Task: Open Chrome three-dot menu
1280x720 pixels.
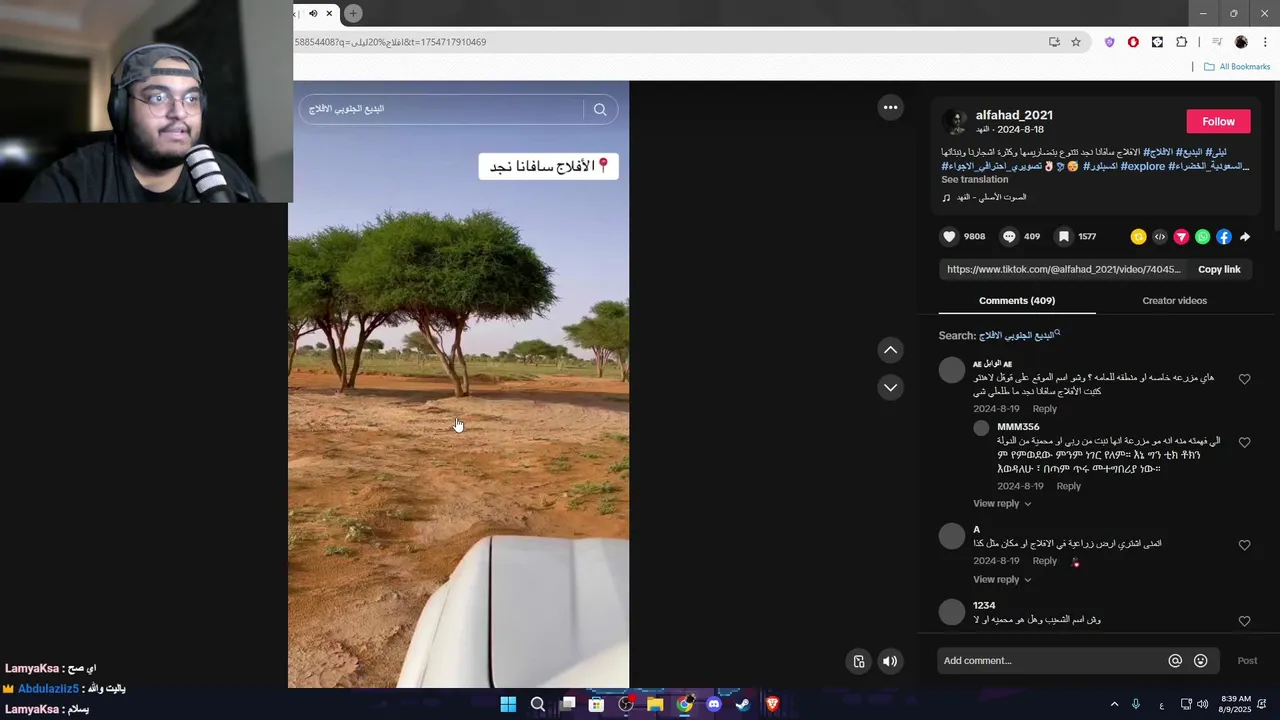Action: [1265, 42]
